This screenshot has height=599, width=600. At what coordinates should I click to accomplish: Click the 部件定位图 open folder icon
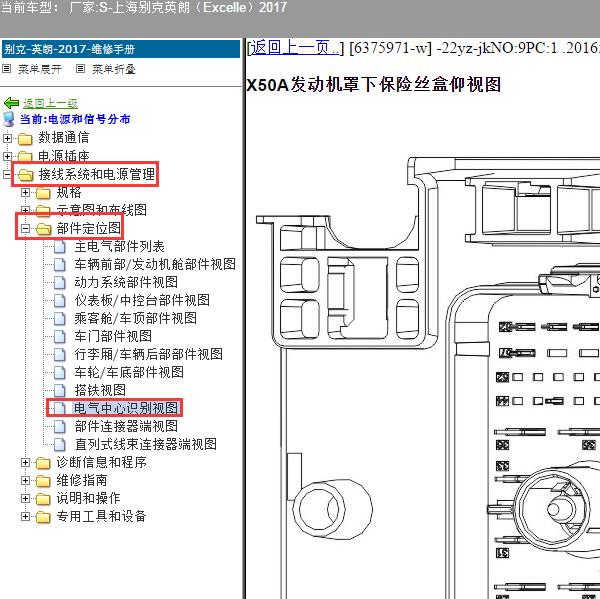click(x=44, y=229)
